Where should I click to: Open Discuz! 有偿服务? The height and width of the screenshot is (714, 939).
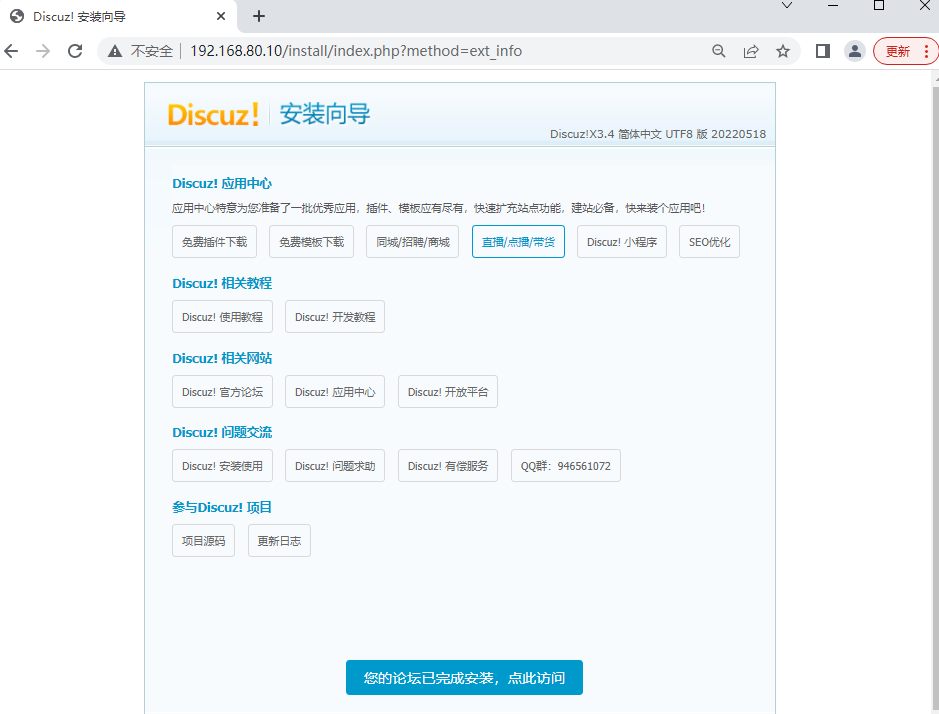click(x=448, y=466)
